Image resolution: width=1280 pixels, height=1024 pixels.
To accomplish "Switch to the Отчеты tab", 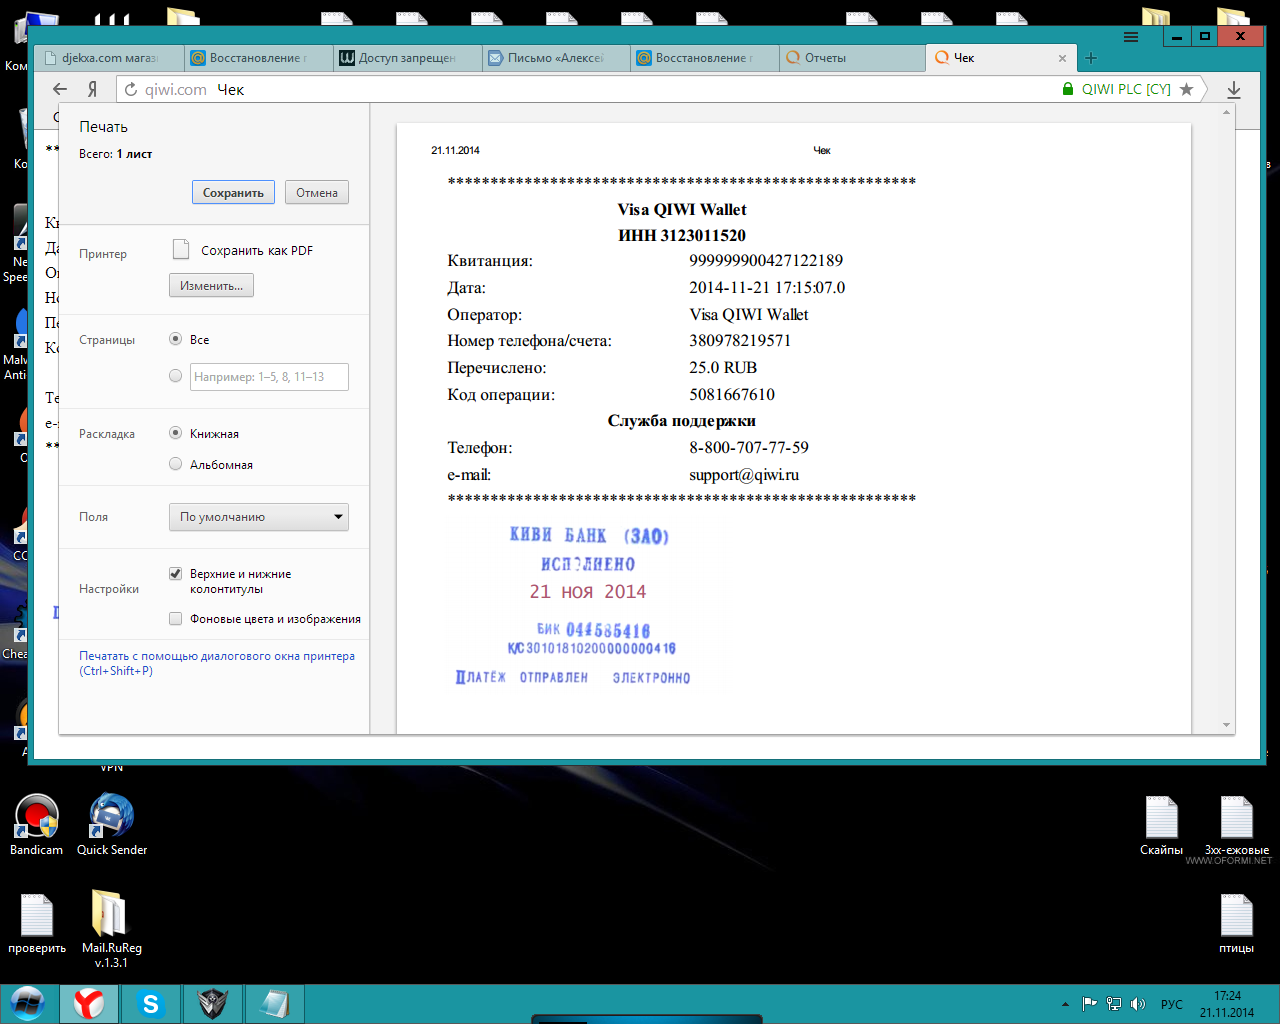I will point(853,58).
